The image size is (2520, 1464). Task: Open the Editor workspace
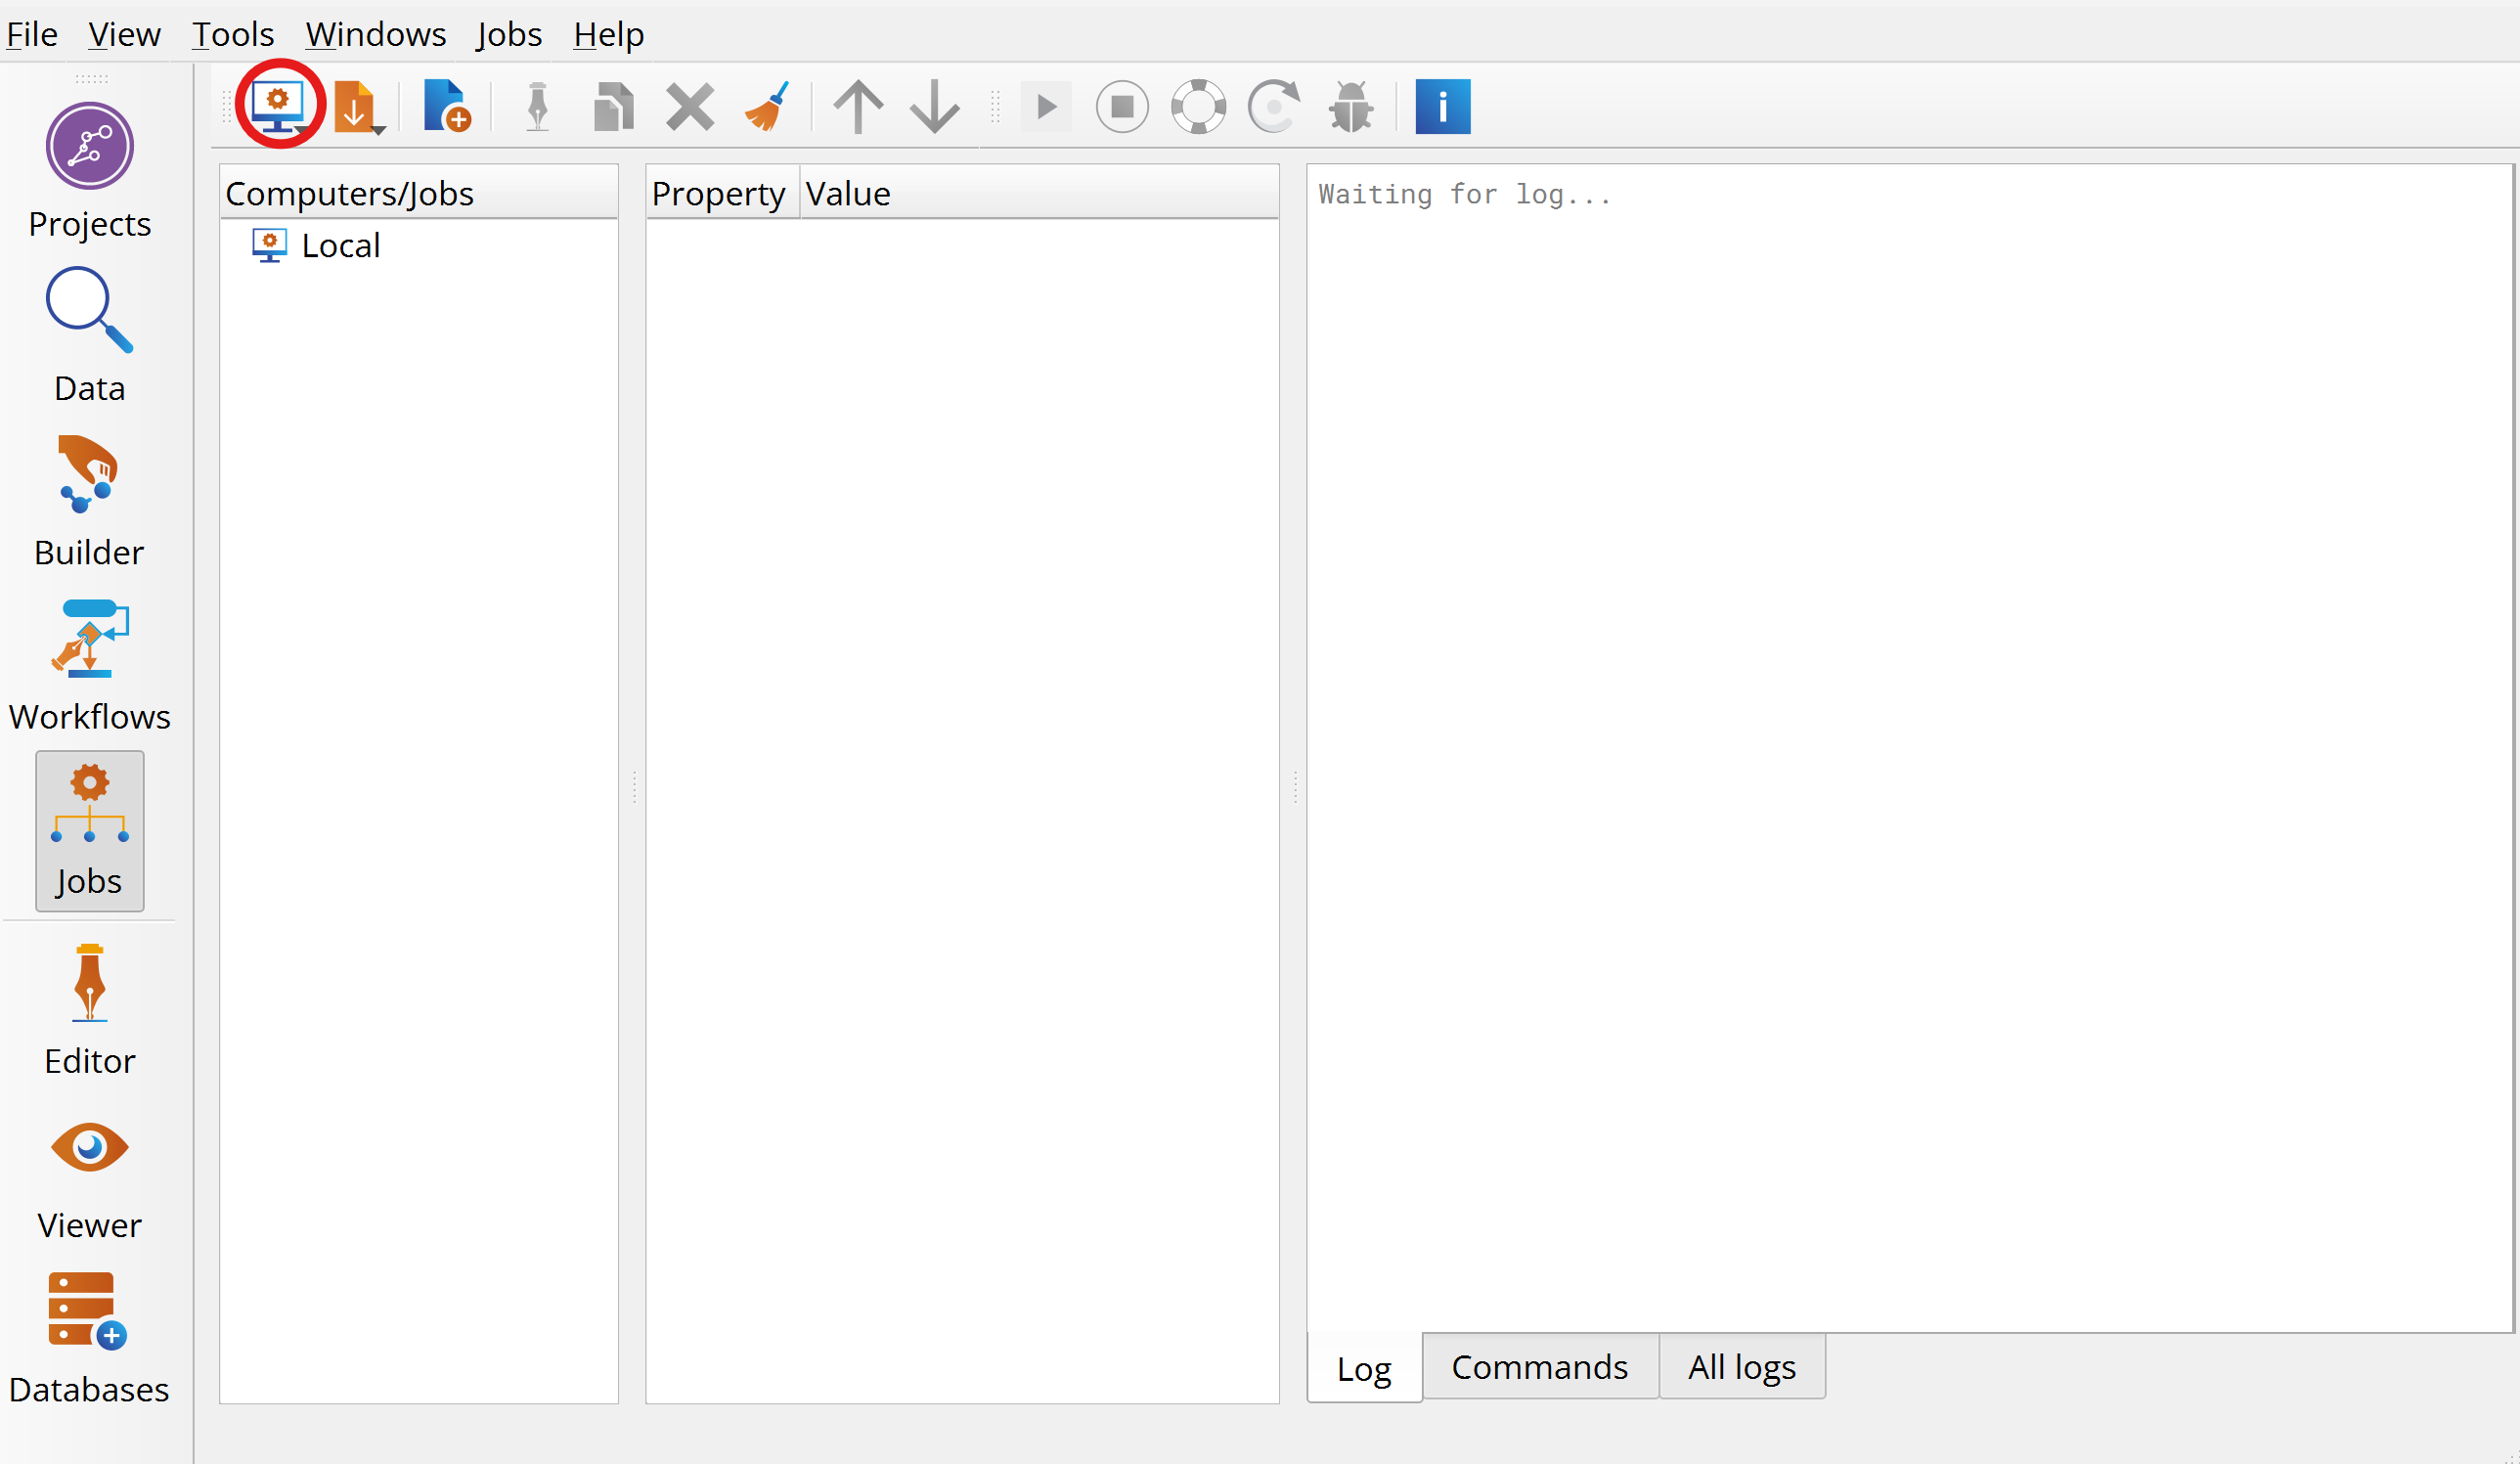click(89, 1009)
